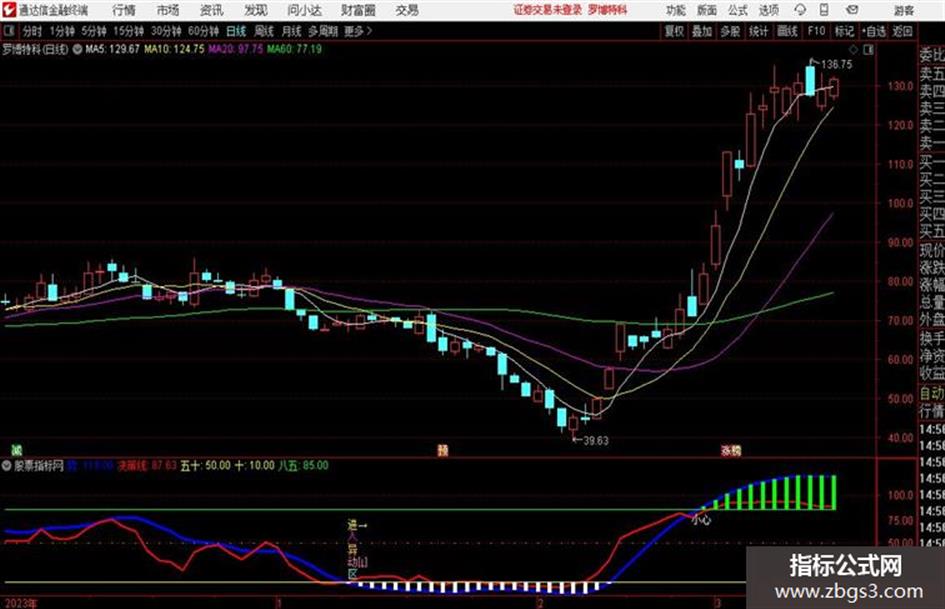
Task: Open F10 company info
Action: pos(816,31)
